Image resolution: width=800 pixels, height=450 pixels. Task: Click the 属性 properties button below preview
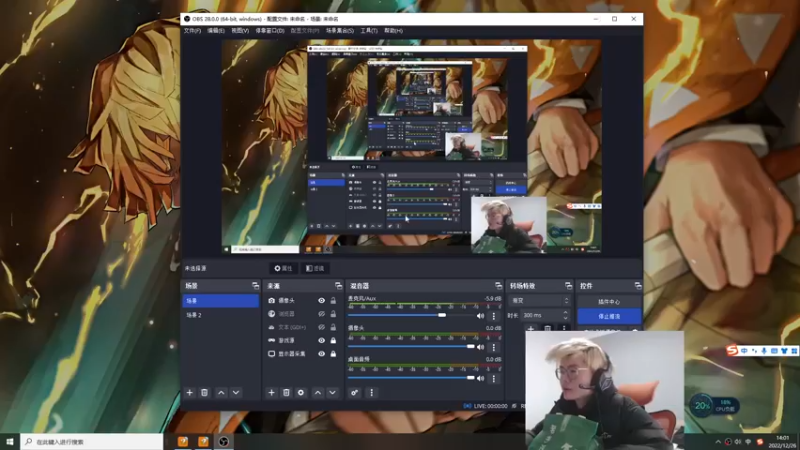coord(283,268)
